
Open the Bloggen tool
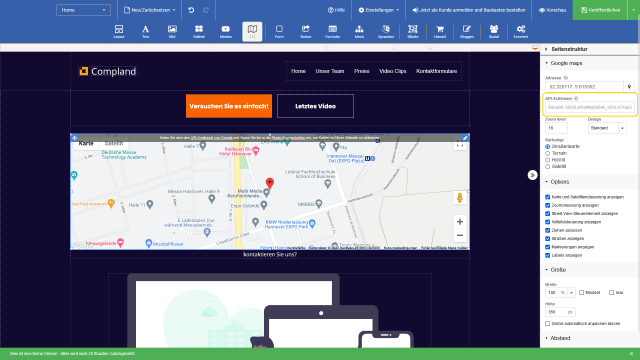point(467,31)
